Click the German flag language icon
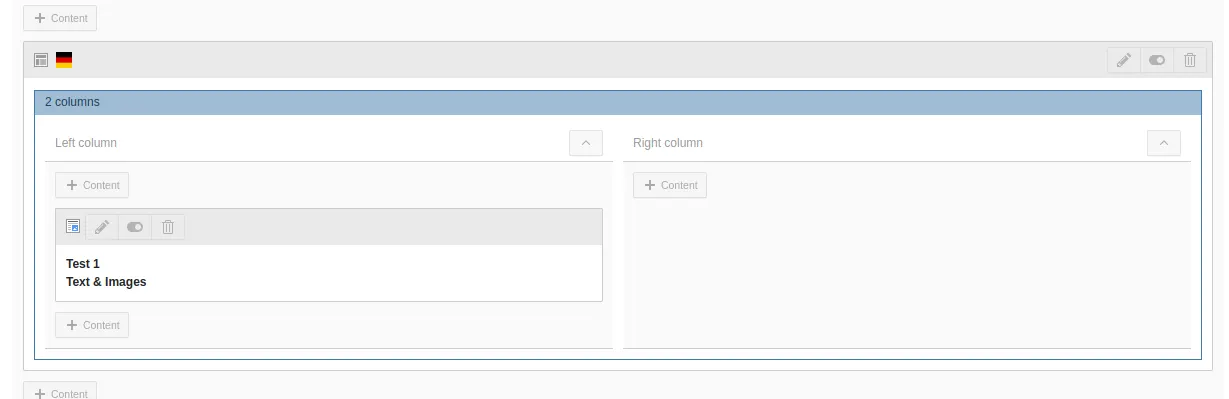 [x=64, y=60]
